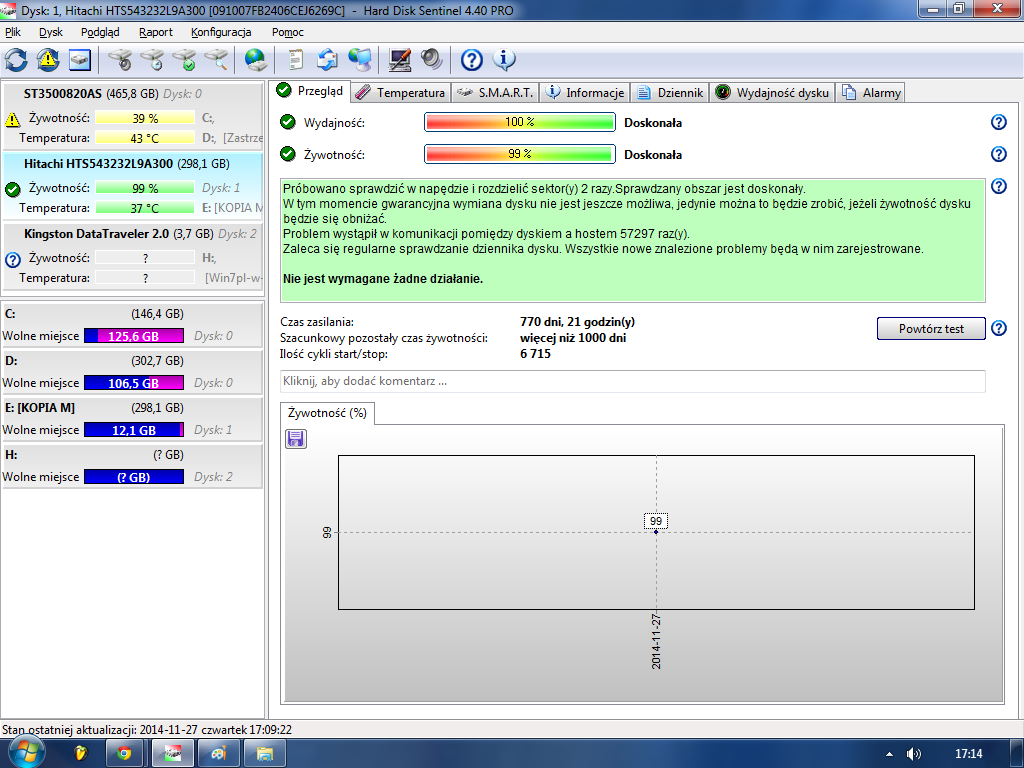
Task: Open the Dysk menu
Action: [x=51, y=32]
